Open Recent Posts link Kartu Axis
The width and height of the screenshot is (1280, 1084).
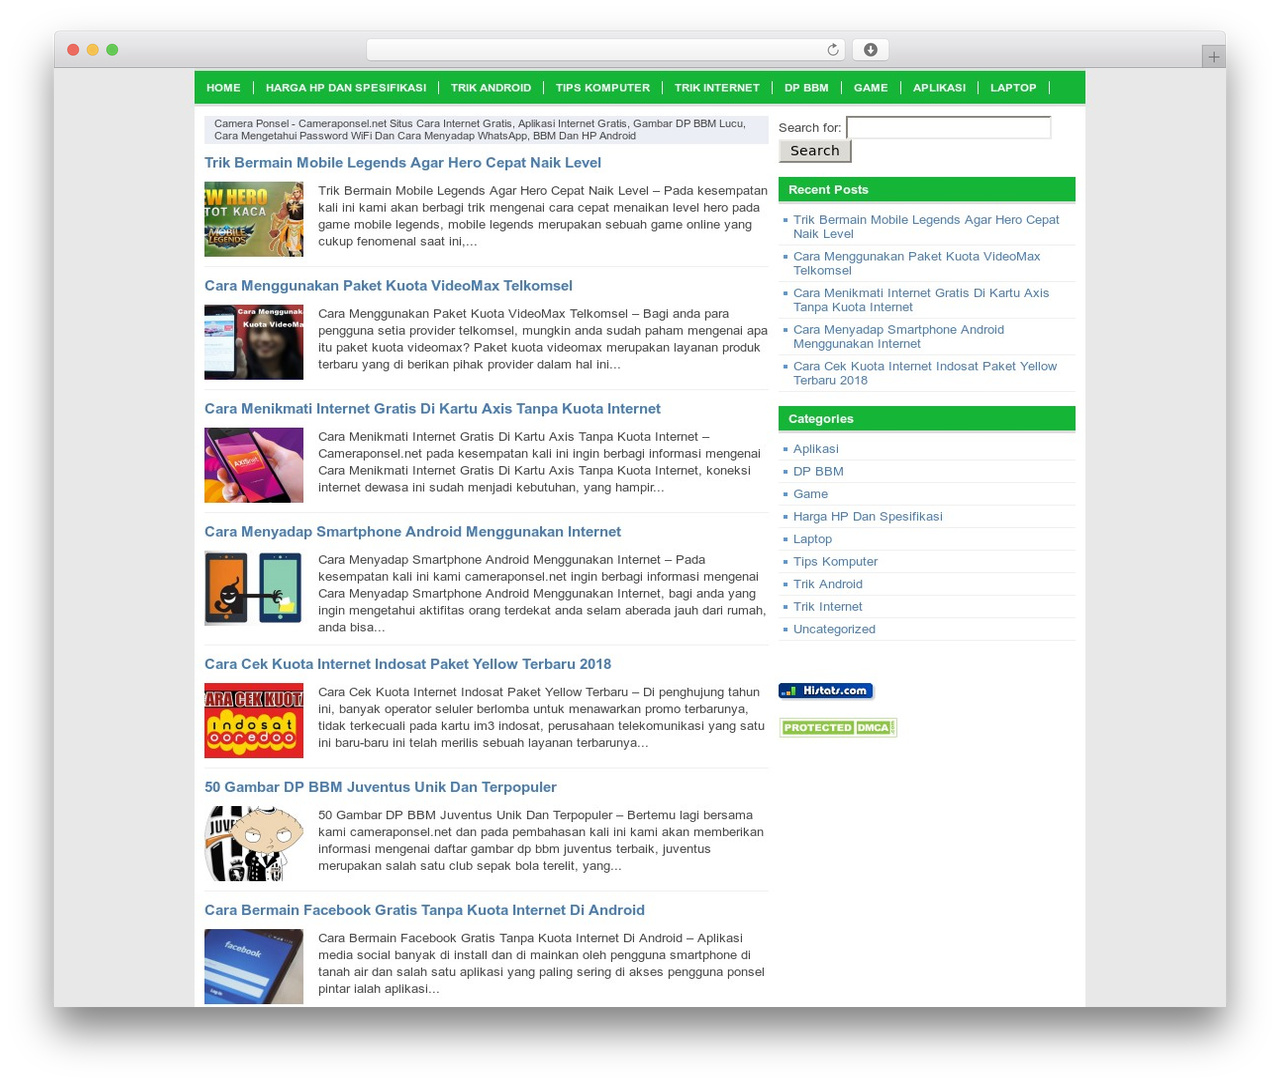point(921,300)
